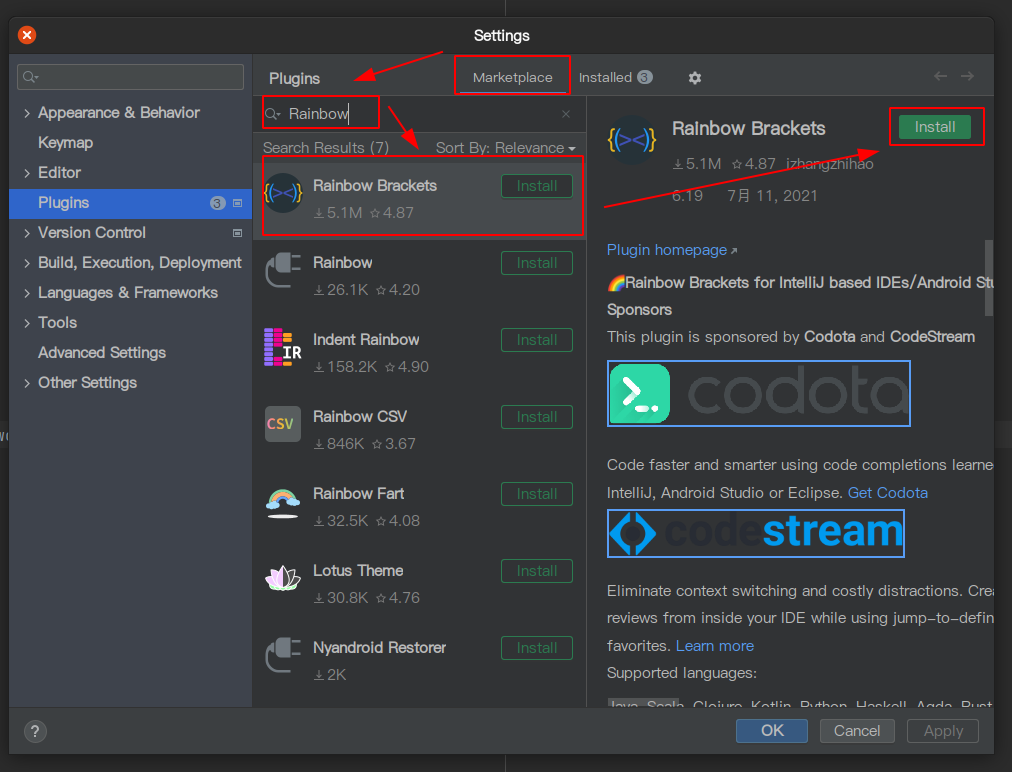Viewport: 1012px width, 772px height.
Task: Click the Apply button
Action: tap(943, 731)
